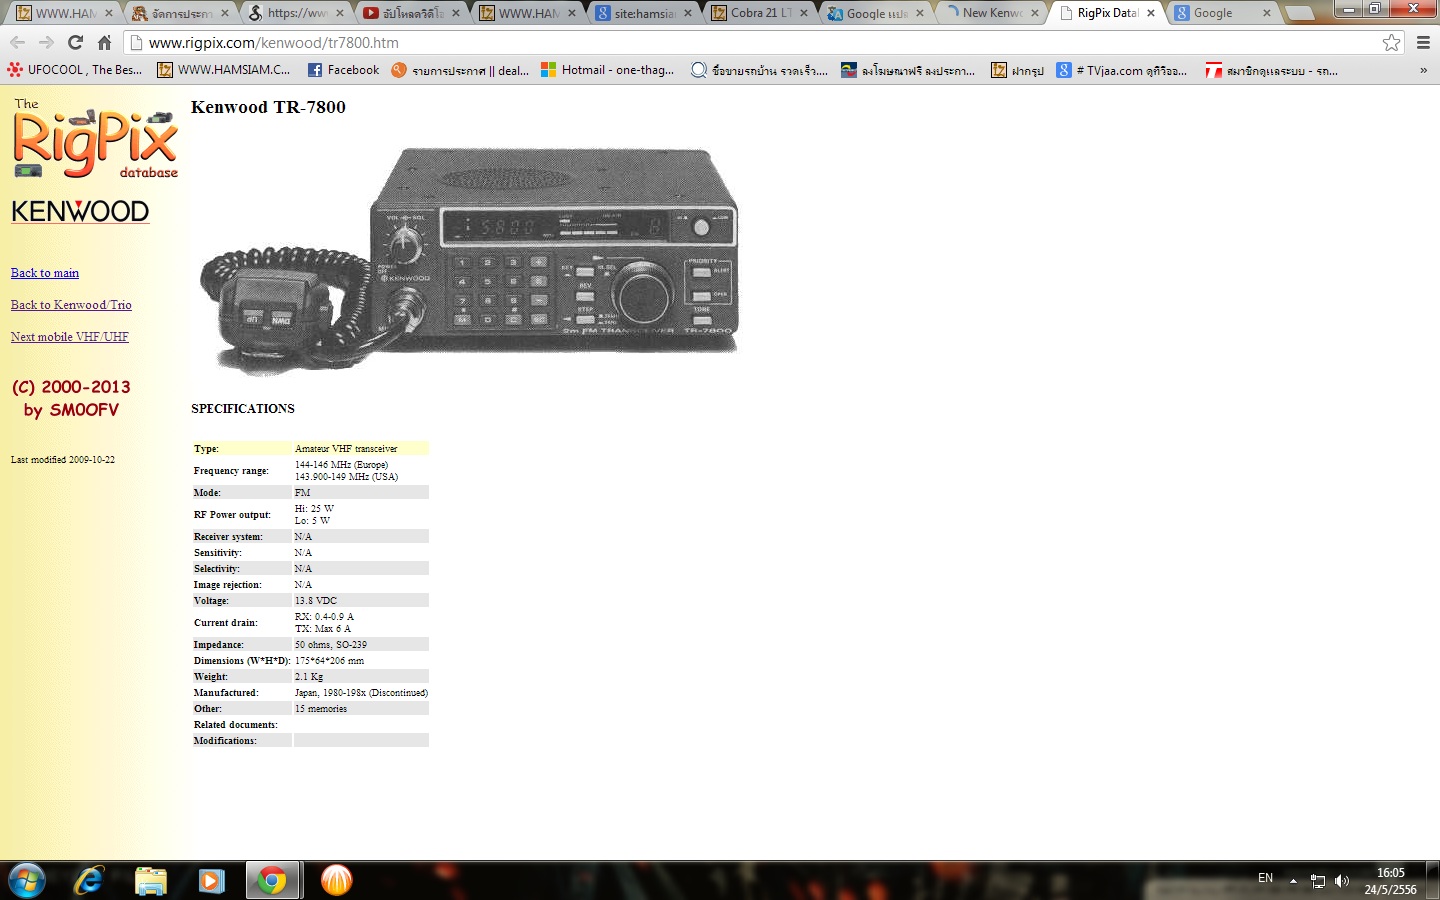
Task: Open the TVjaa.com bookmark
Action: point(1122,70)
